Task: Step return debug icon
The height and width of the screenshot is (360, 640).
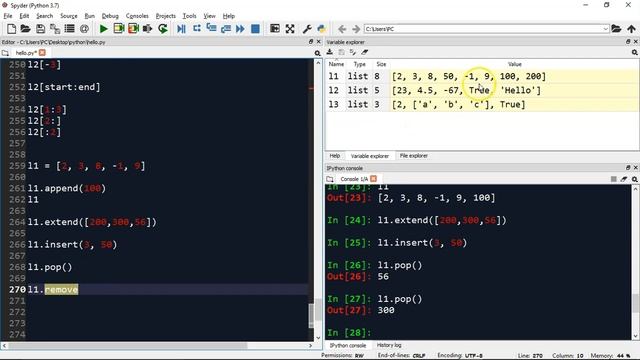Action: [226, 29]
